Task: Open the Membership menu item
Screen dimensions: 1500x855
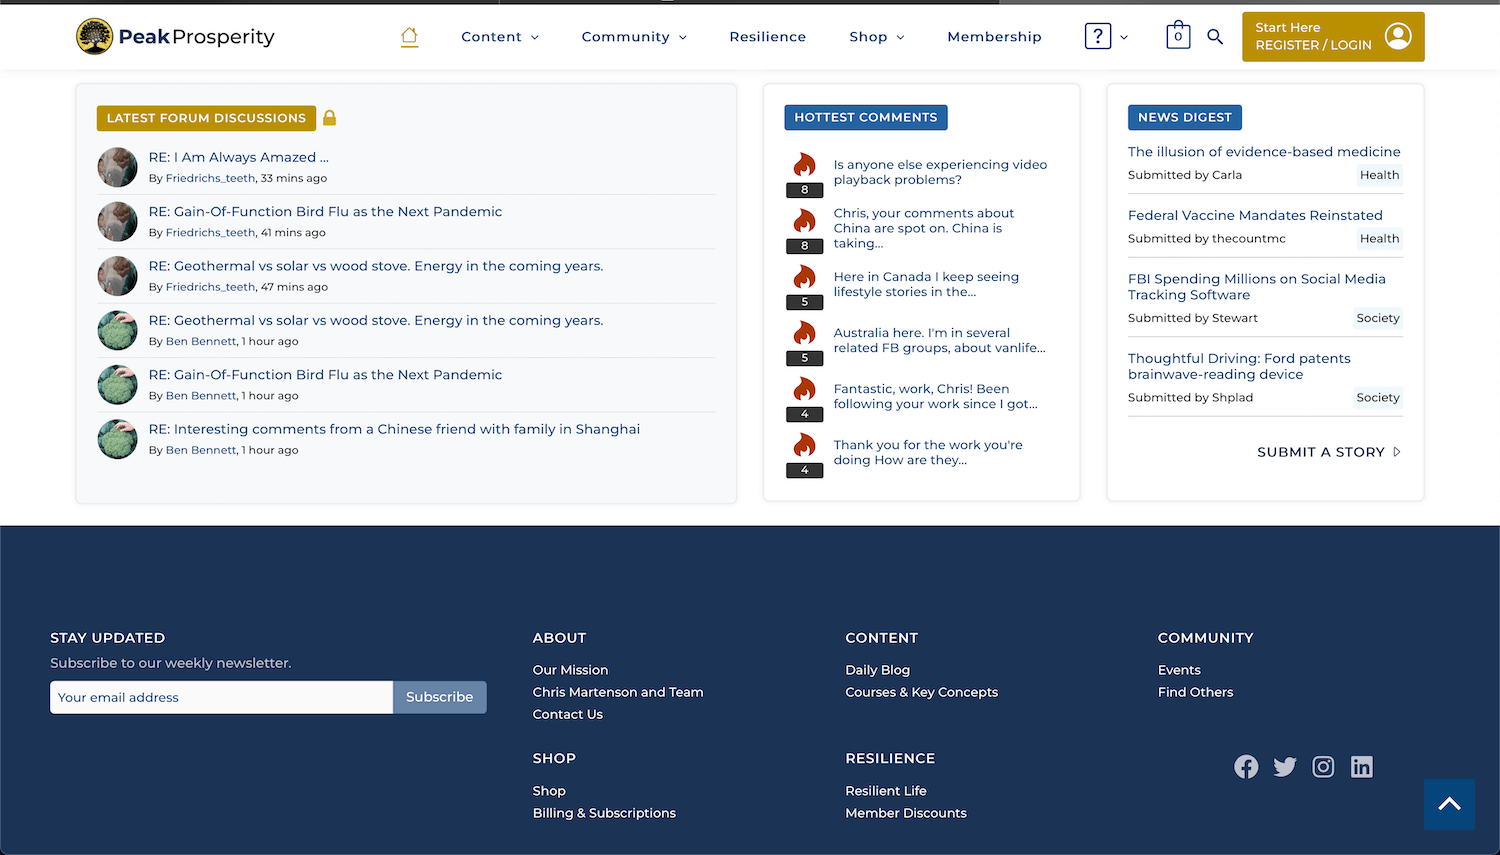Action: tap(994, 37)
